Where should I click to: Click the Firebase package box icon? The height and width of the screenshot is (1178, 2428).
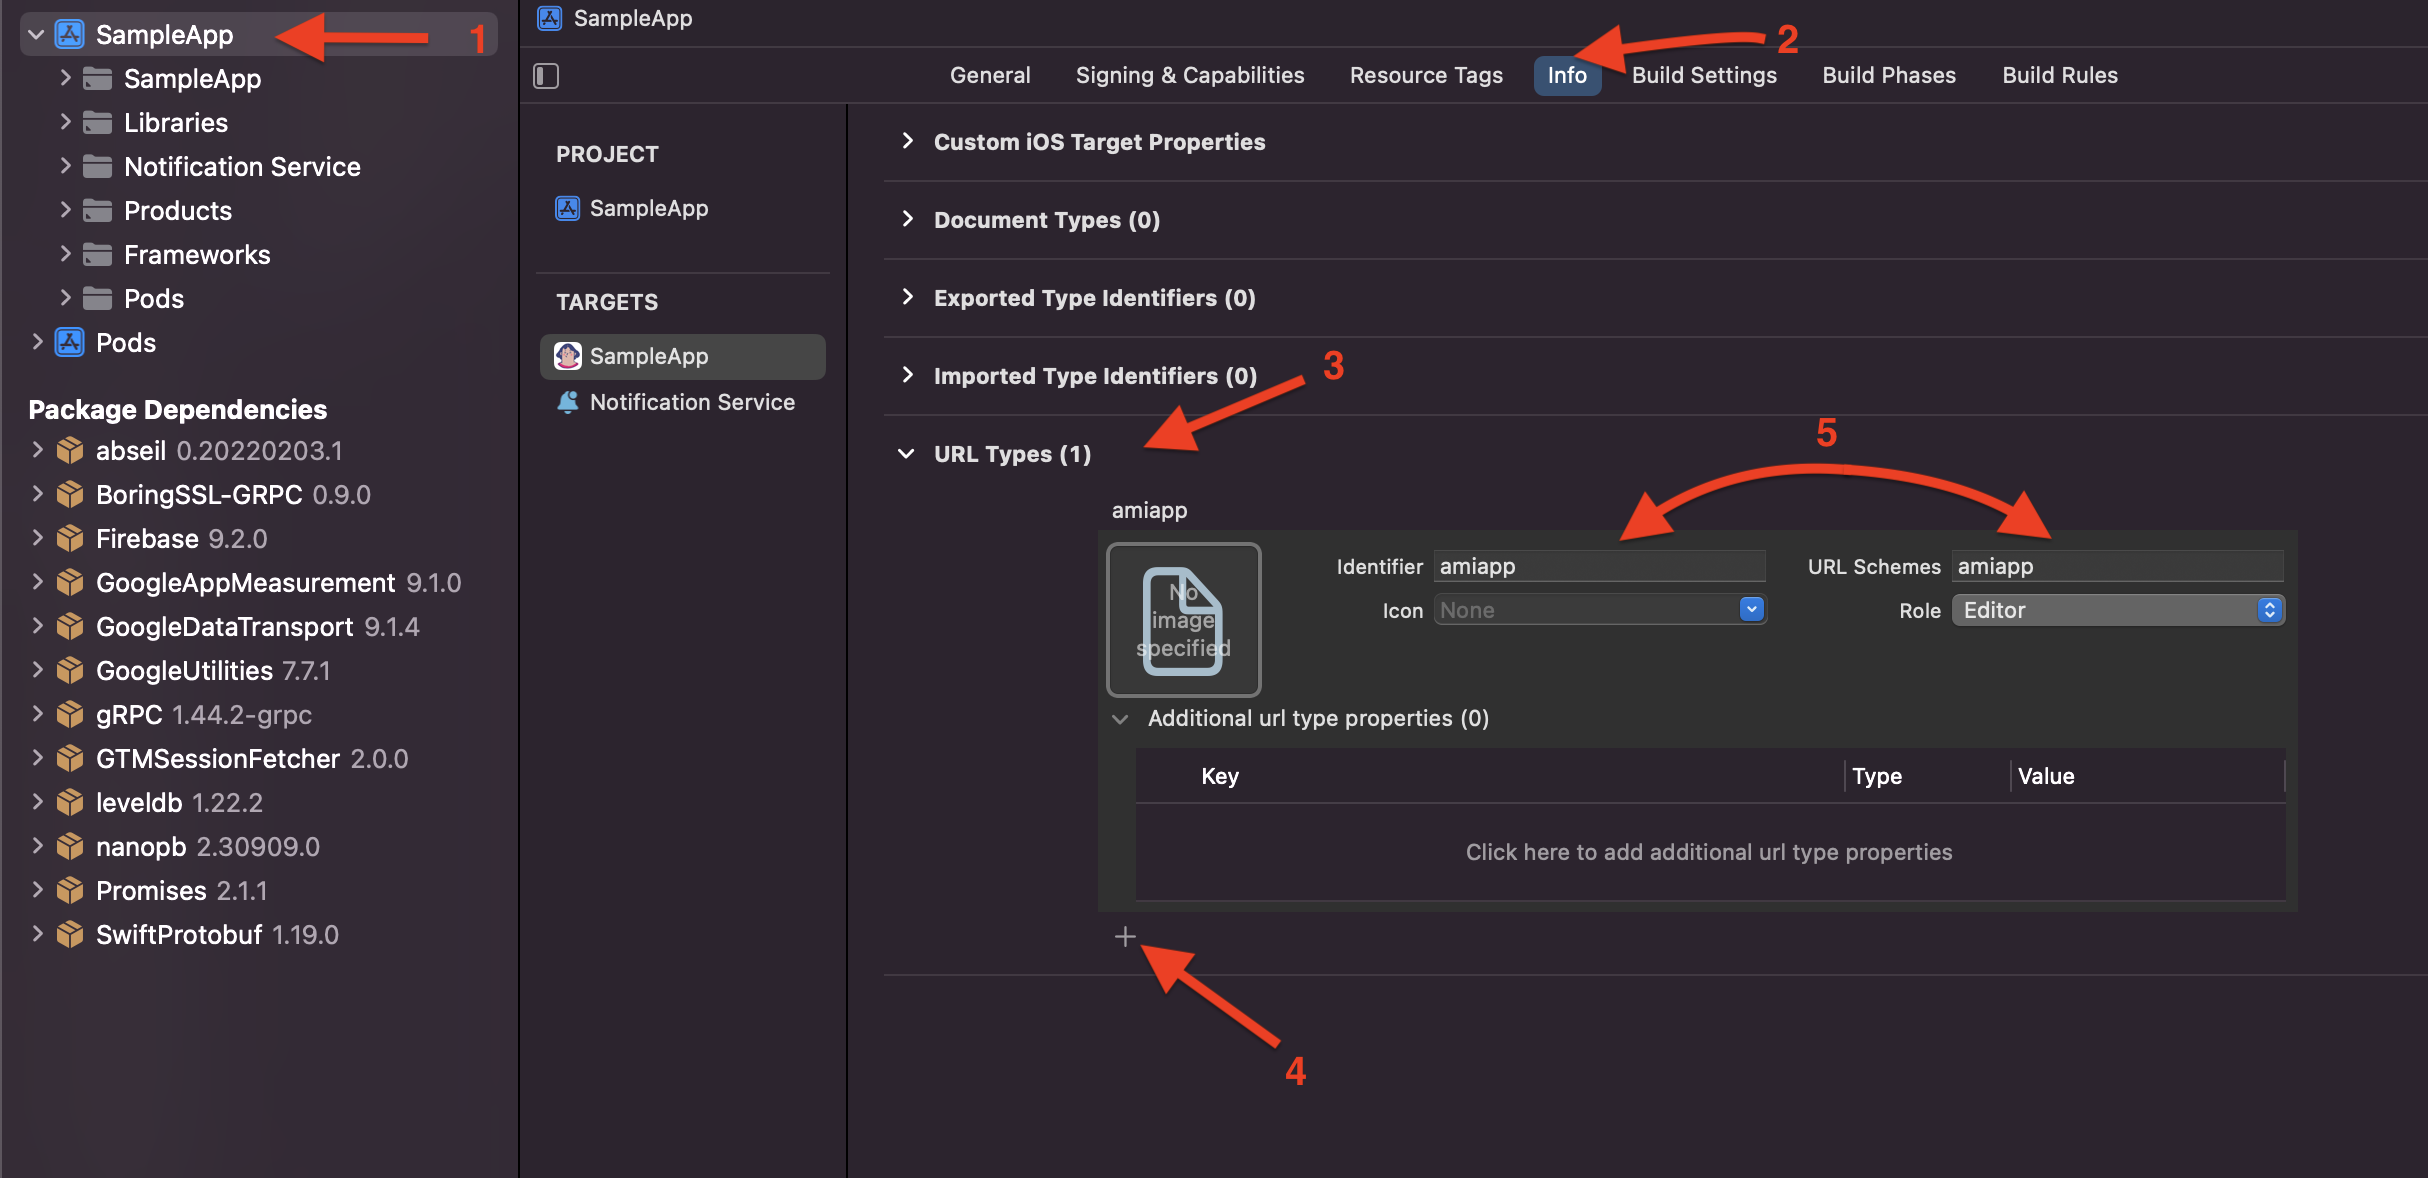[x=70, y=539]
